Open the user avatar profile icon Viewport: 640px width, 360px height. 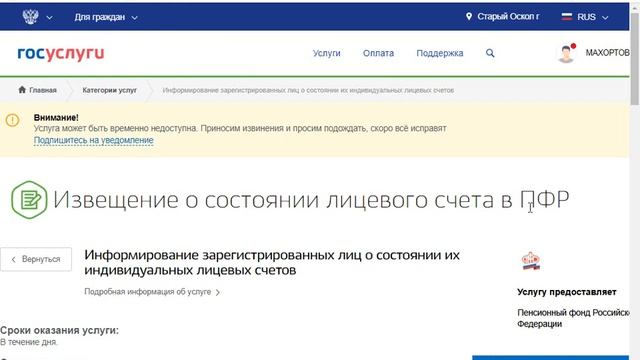pos(567,53)
